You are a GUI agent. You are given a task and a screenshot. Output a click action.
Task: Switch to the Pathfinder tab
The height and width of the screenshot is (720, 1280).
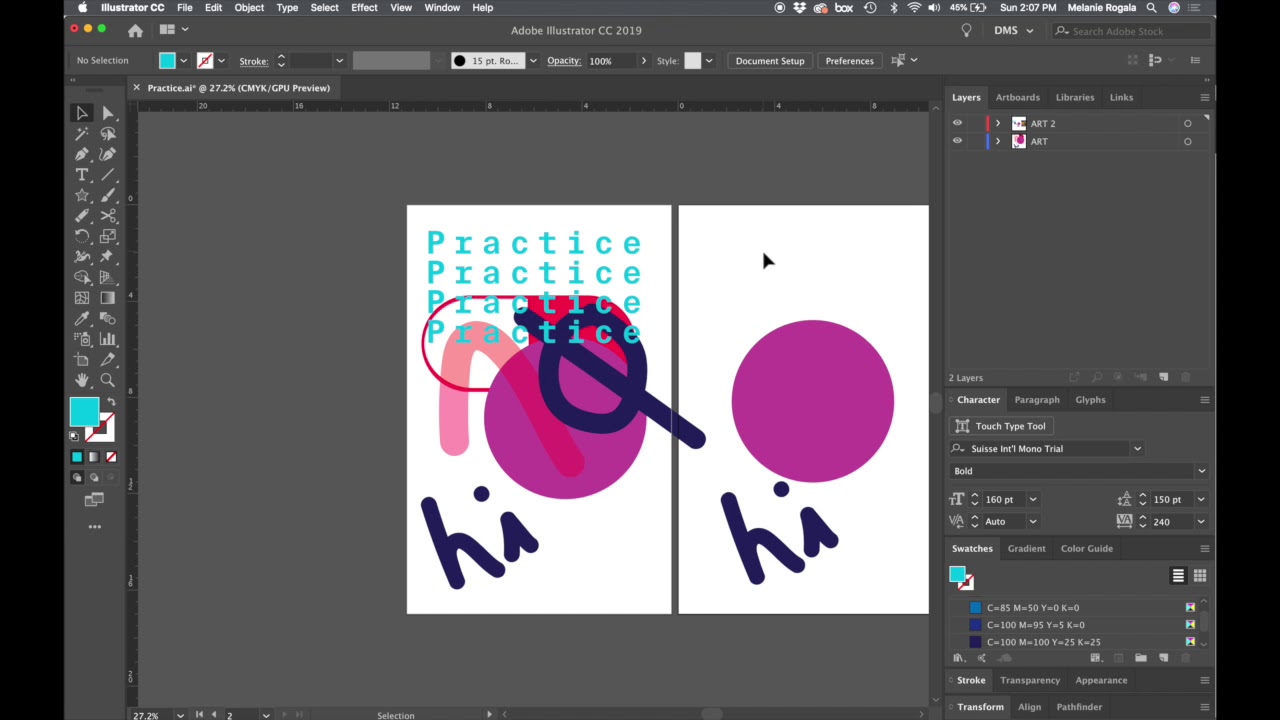[x=1079, y=707]
